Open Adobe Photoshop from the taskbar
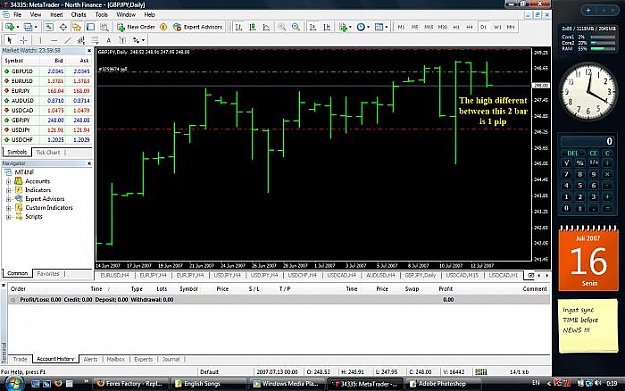This screenshot has height=391, width=625. (x=442, y=383)
